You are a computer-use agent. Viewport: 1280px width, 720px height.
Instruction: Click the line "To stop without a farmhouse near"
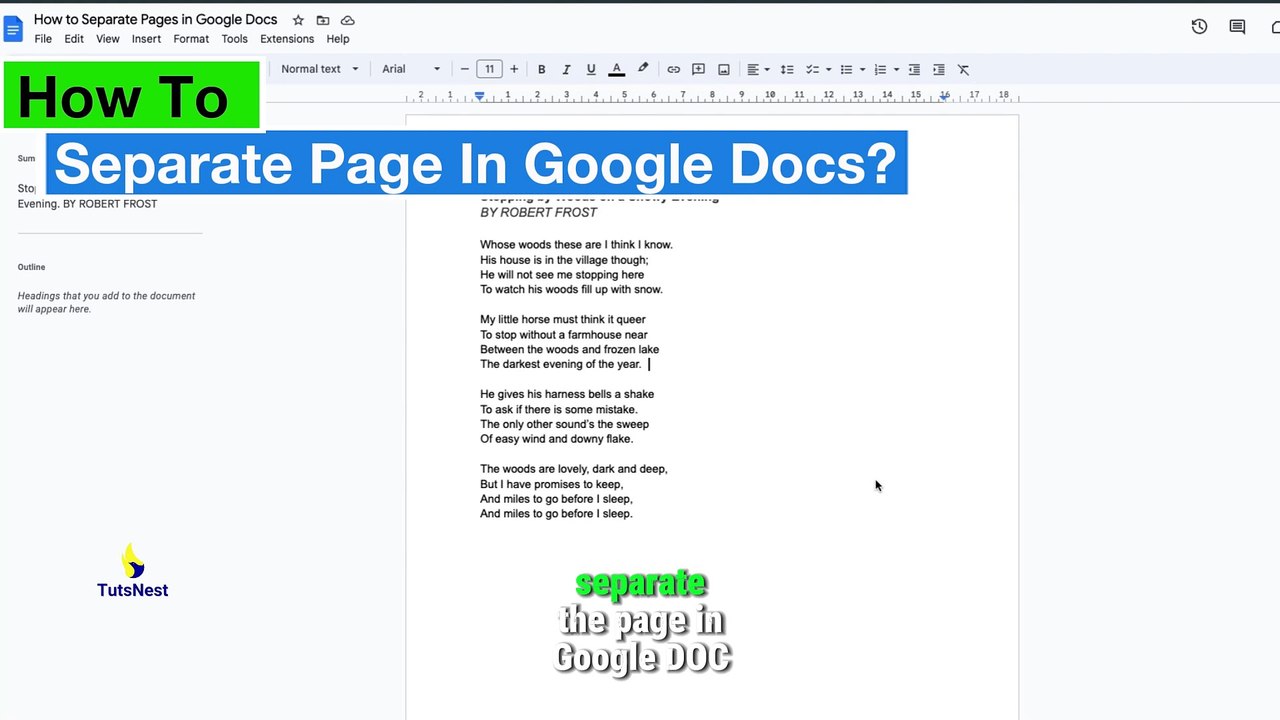coord(564,335)
